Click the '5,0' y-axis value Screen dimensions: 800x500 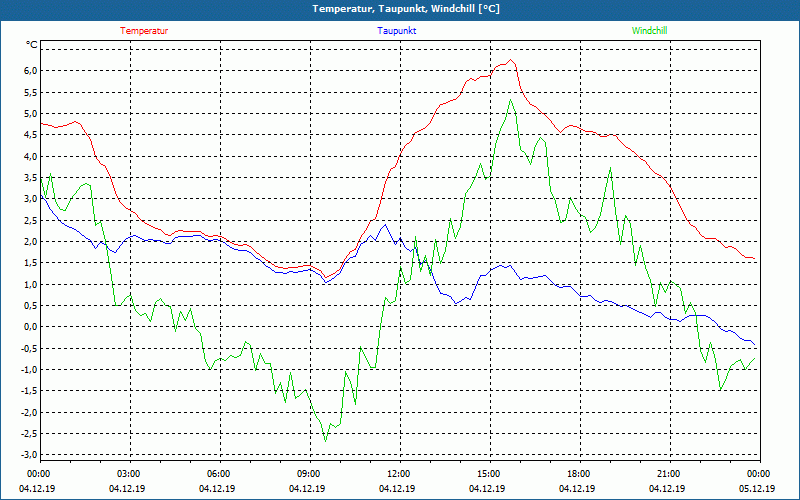31,114
